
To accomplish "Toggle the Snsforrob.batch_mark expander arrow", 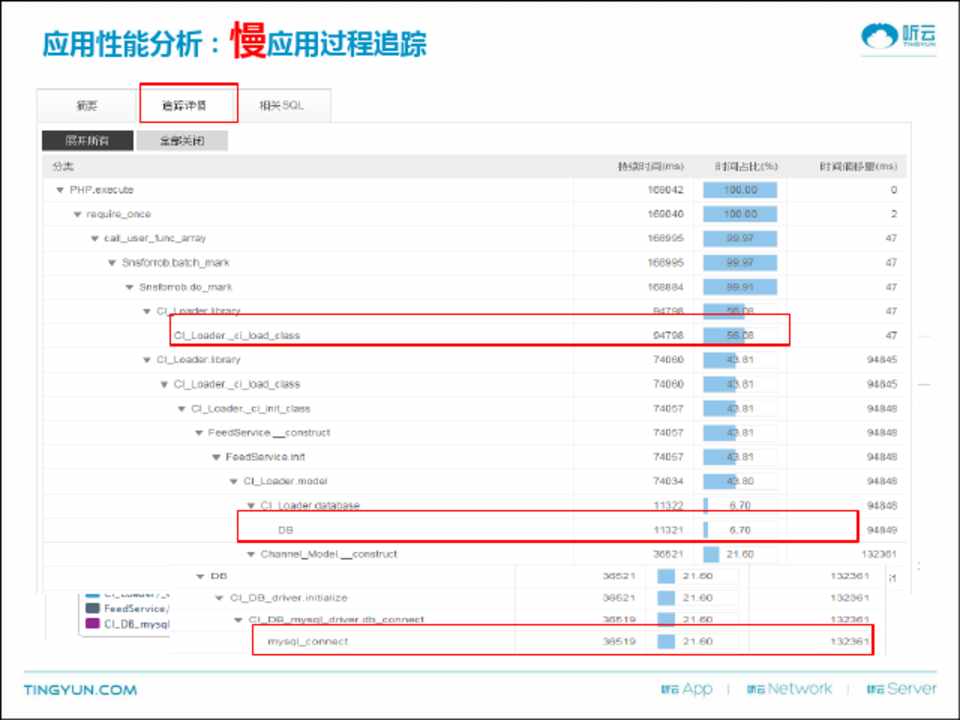I will coord(112,263).
